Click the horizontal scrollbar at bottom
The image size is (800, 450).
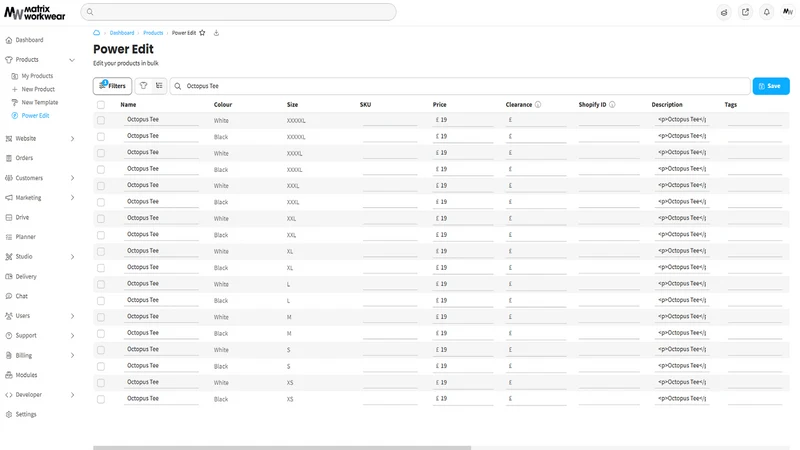point(282,448)
